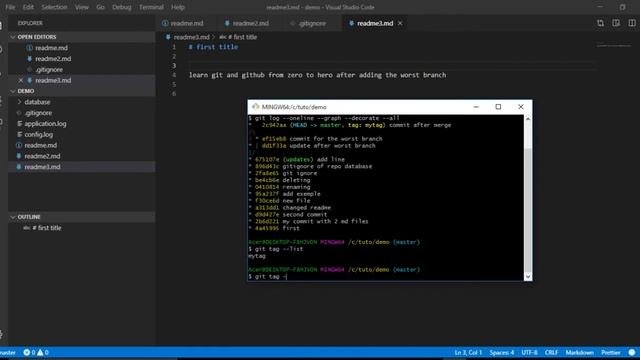Click the feedback smiley in status bar

tap(632, 352)
